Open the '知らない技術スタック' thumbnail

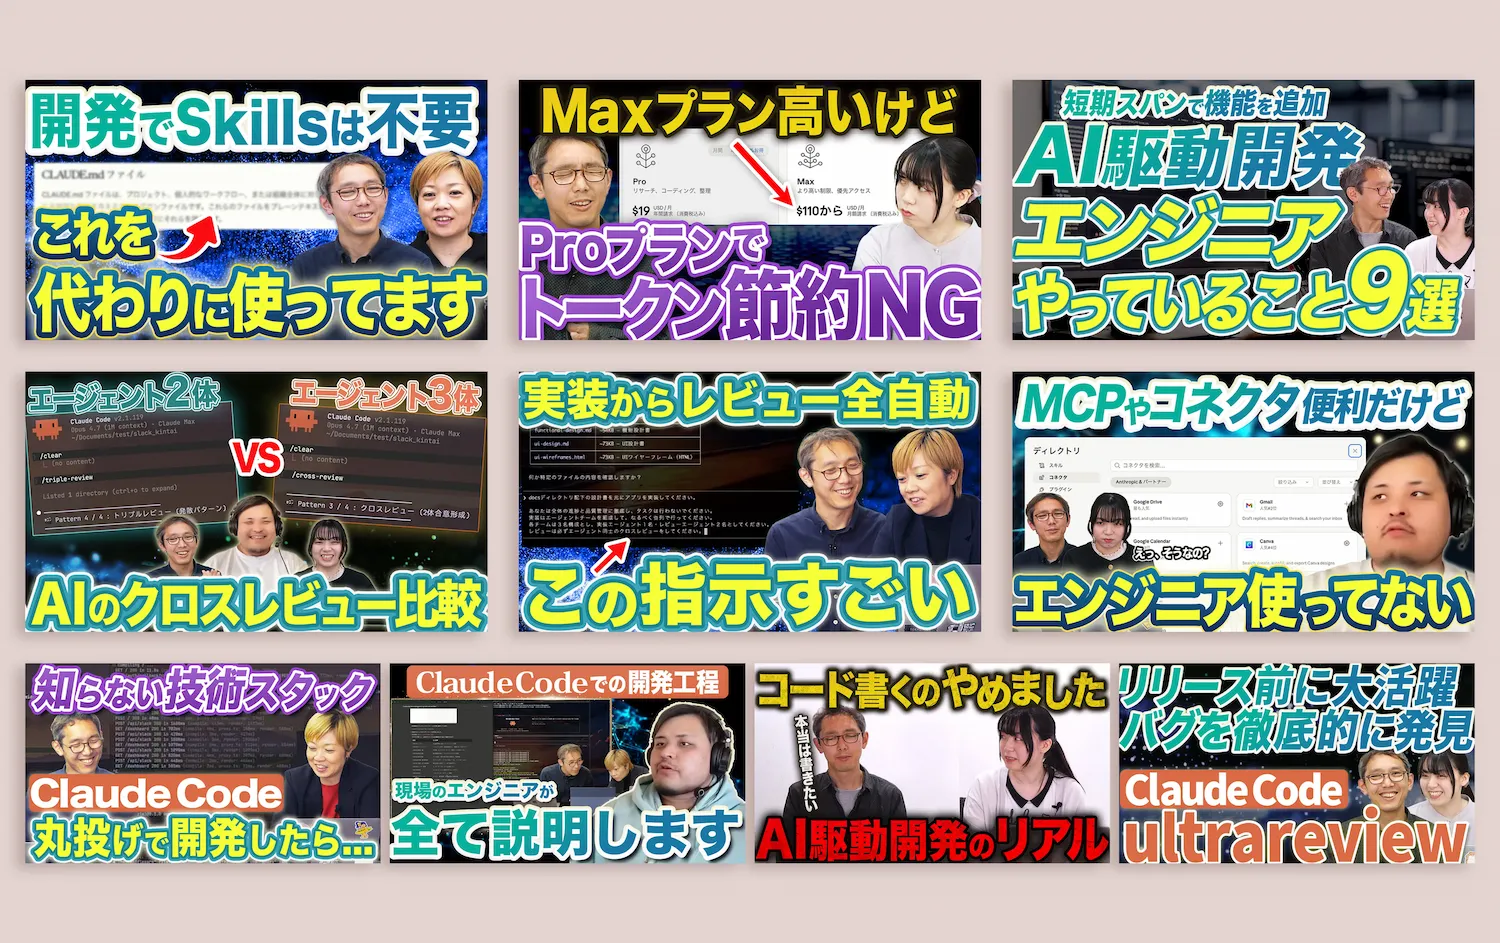[202, 763]
